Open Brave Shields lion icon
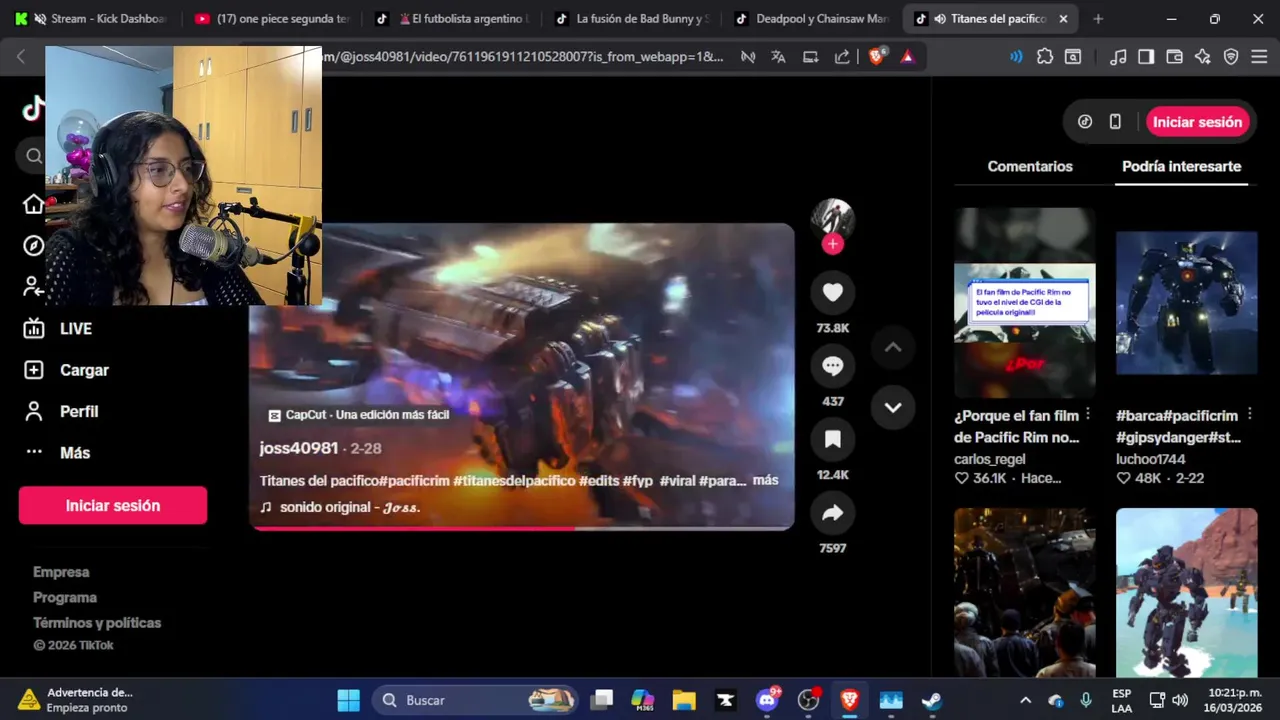Image resolution: width=1280 pixels, height=720 pixels. (876, 57)
